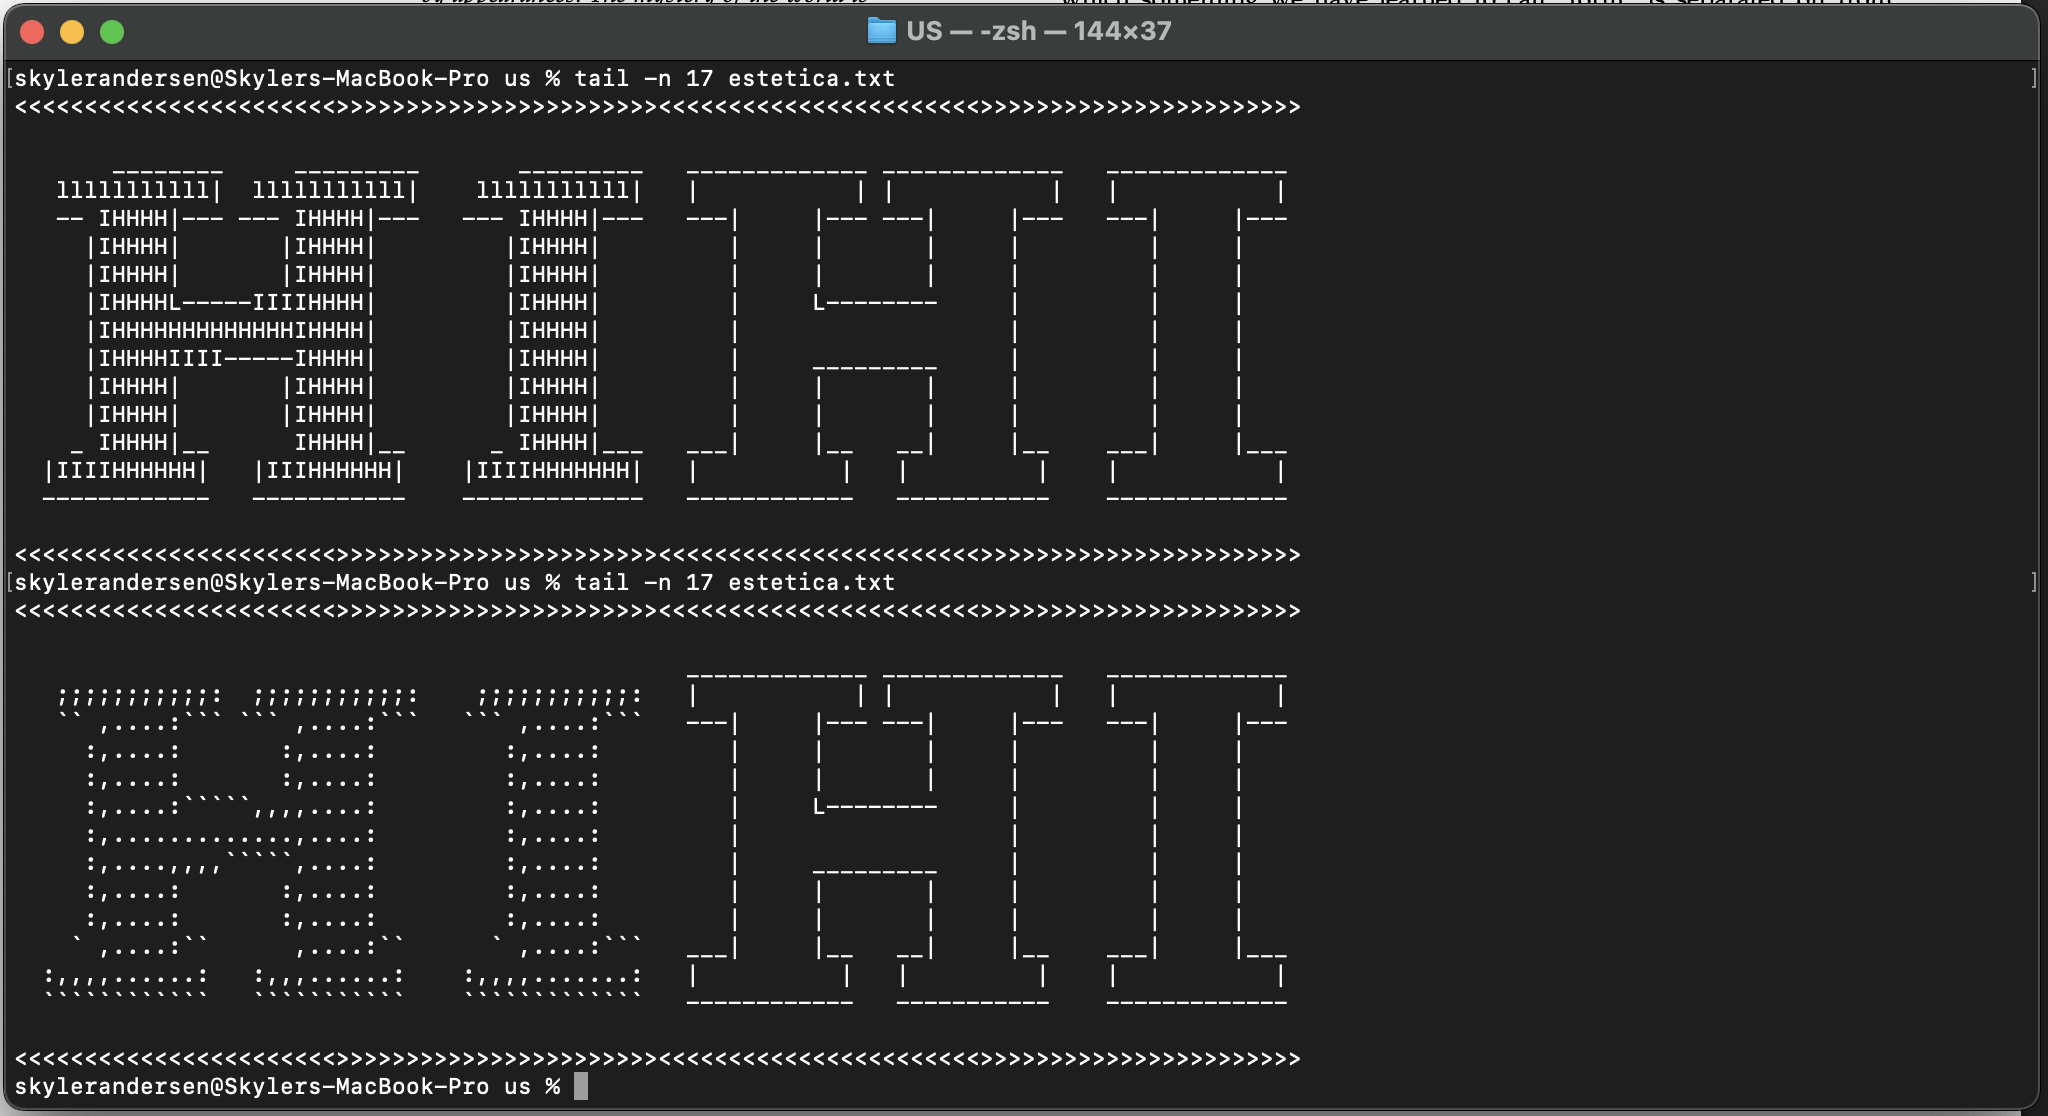Viewport: 2048px width, 1116px height.
Task: Click the right bracket mark on second command line
Action: [2033, 582]
